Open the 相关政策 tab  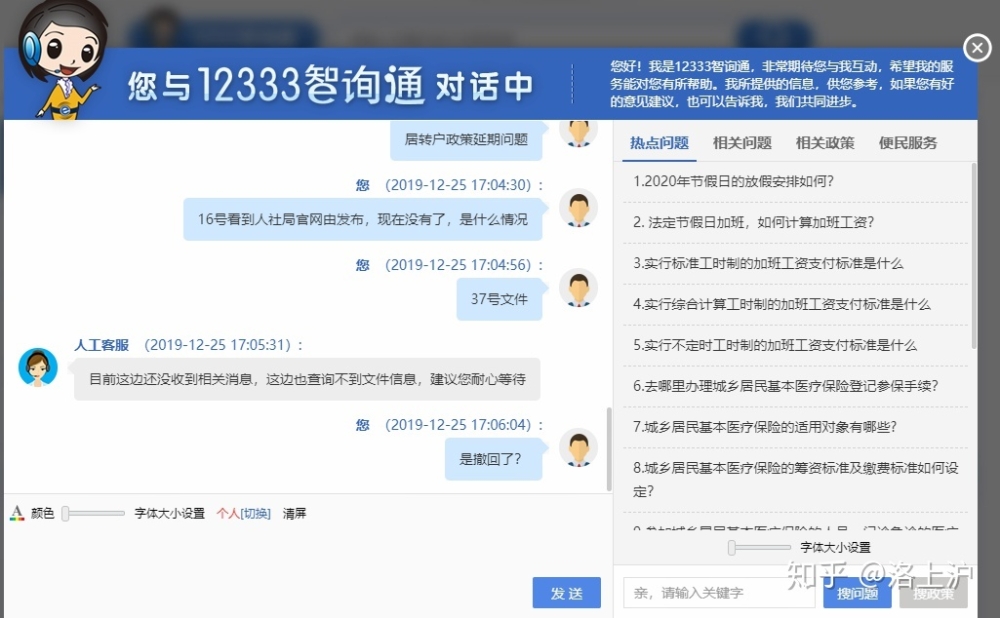(x=825, y=143)
